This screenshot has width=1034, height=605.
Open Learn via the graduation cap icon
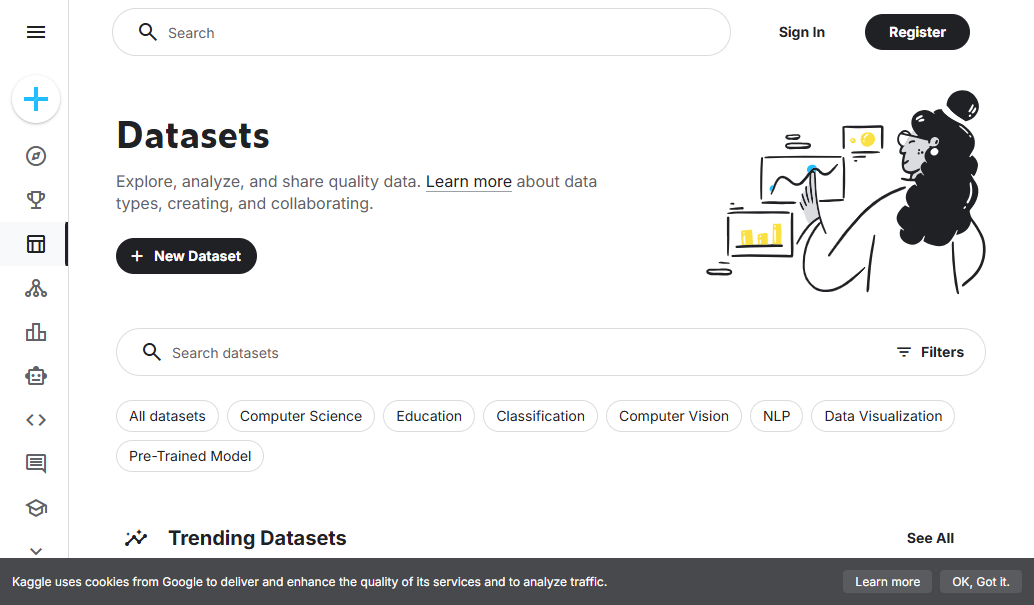click(x=36, y=508)
